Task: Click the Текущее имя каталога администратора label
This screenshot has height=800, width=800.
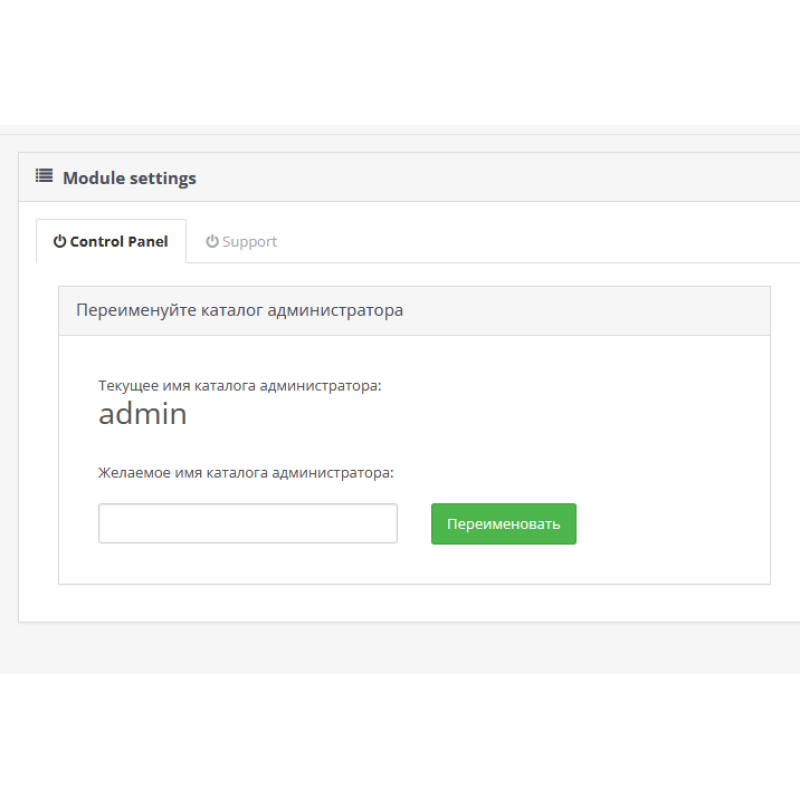Action: (x=240, y=385)
